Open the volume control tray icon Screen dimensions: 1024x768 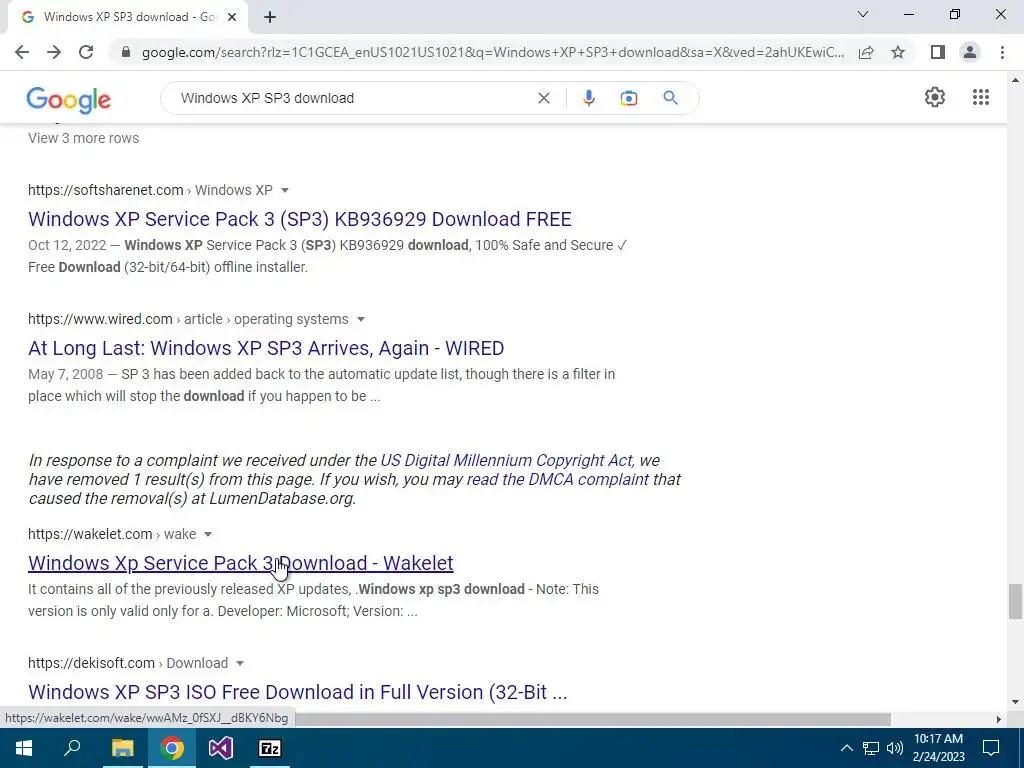point(895,748)
